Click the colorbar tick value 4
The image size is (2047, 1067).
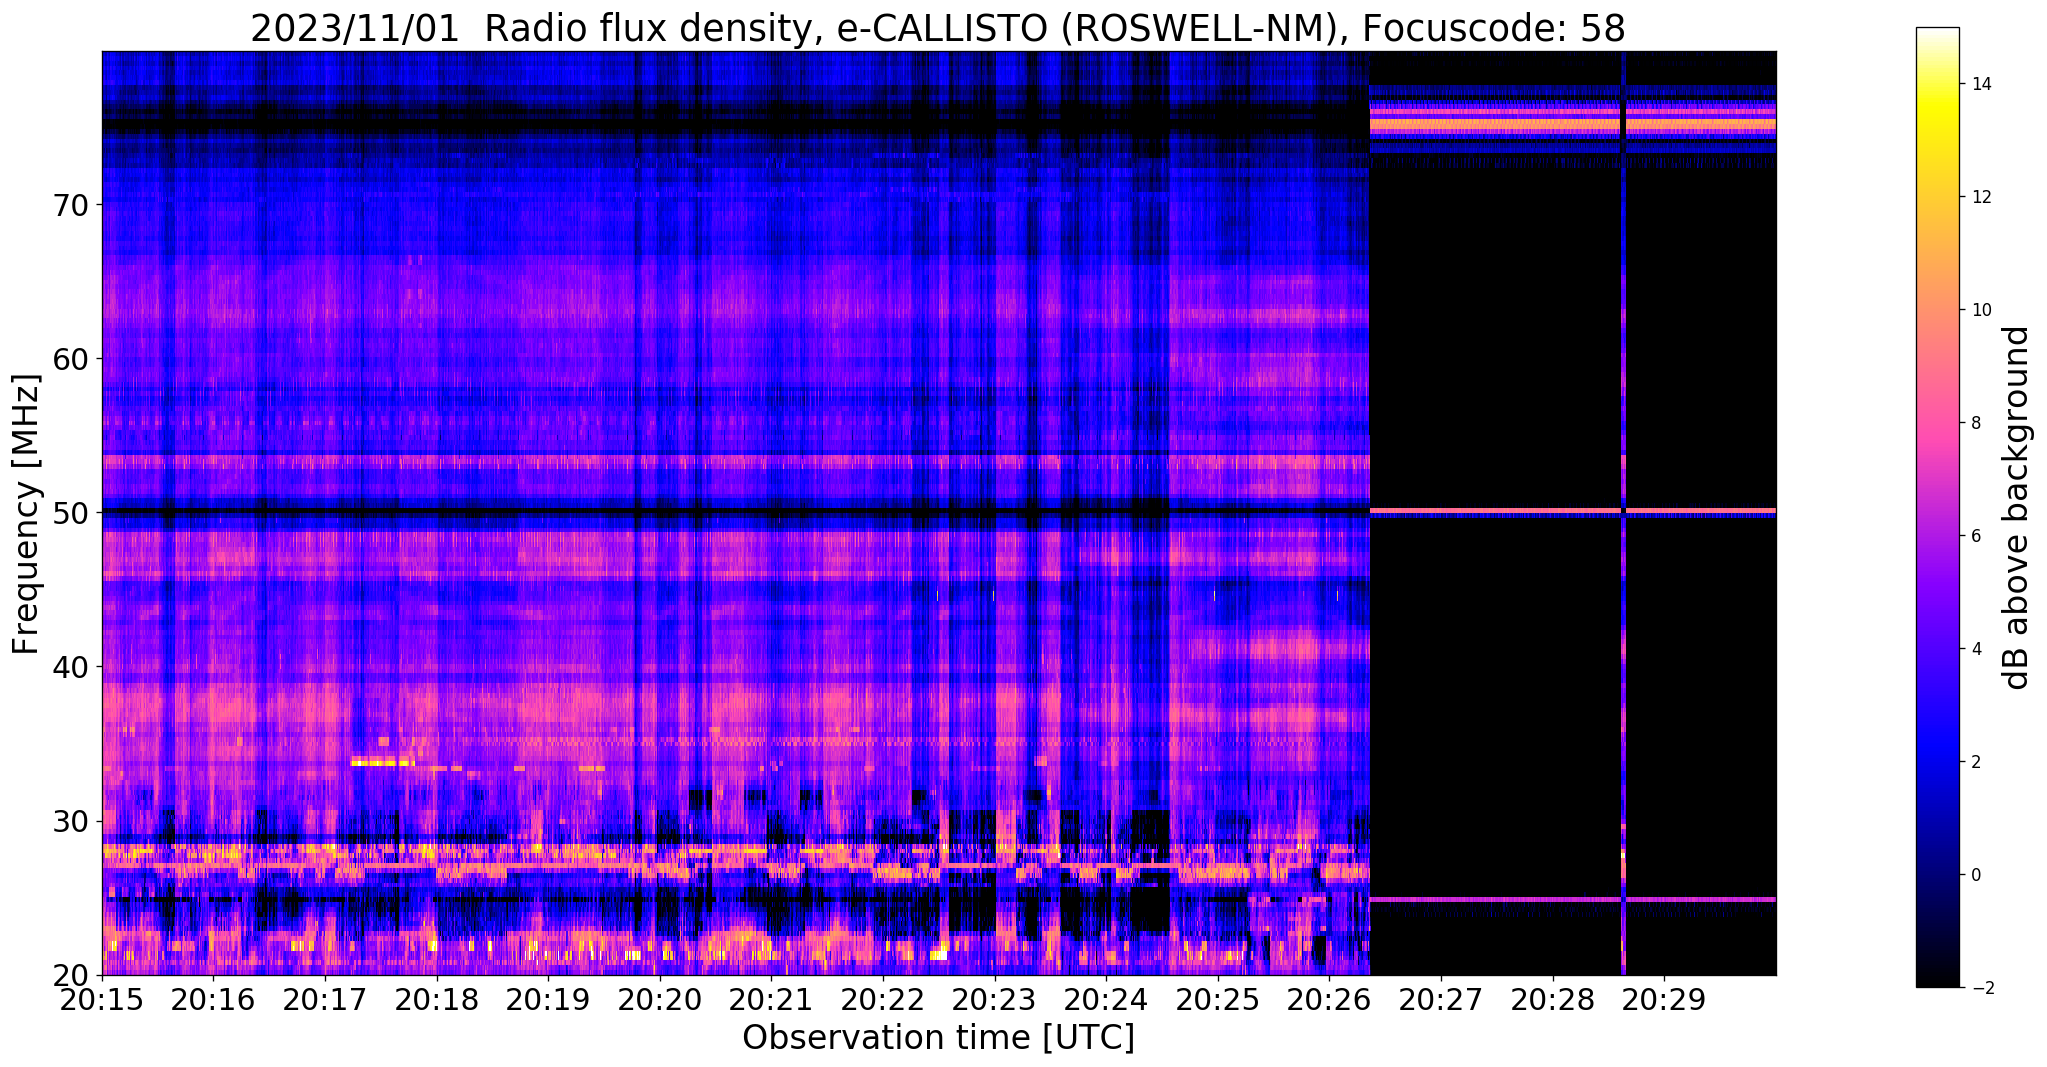(x=1976, y=649)
